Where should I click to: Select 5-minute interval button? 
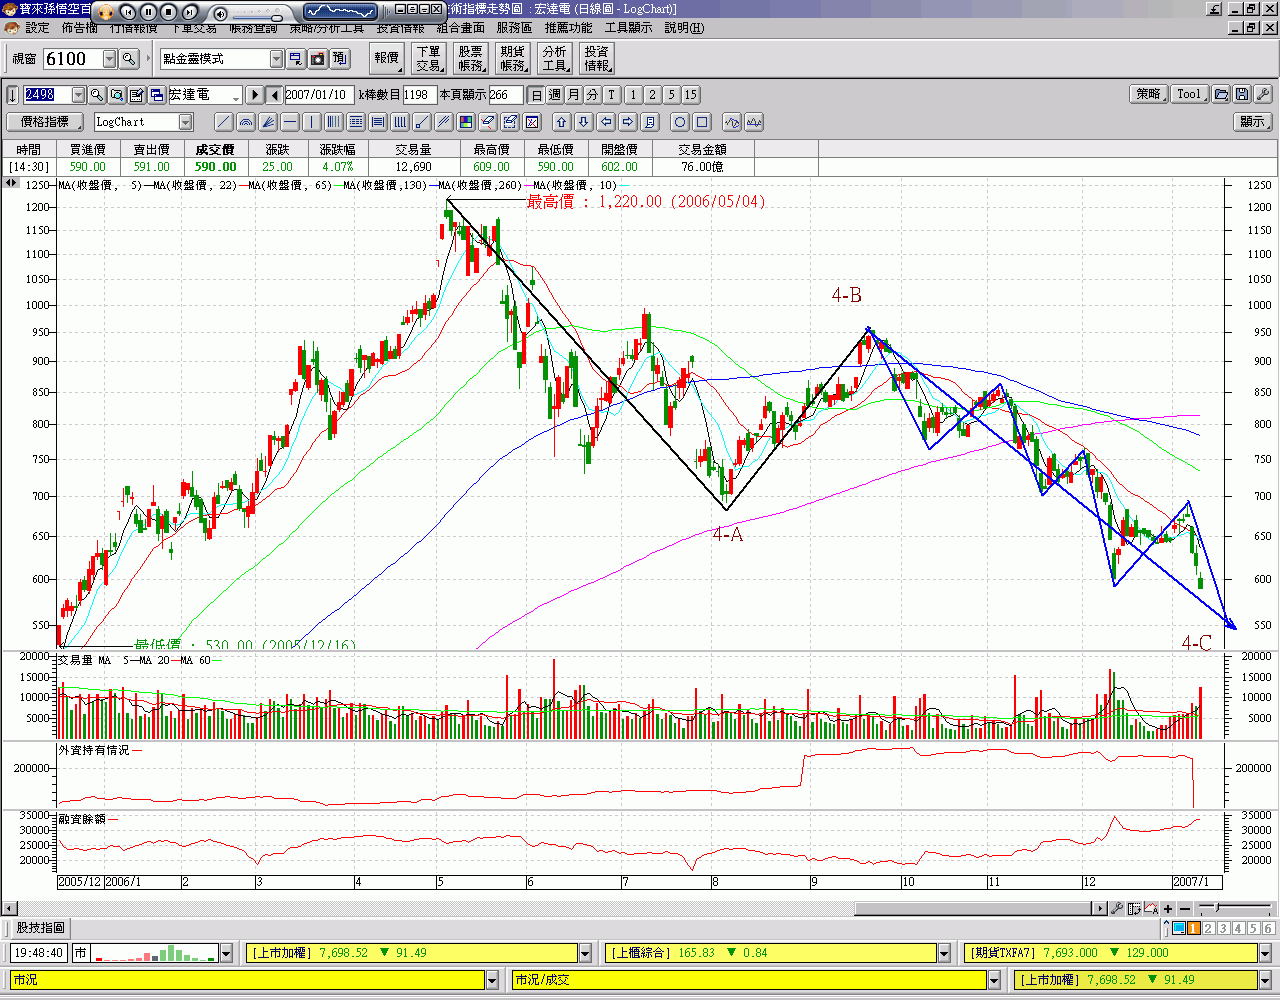671,95
